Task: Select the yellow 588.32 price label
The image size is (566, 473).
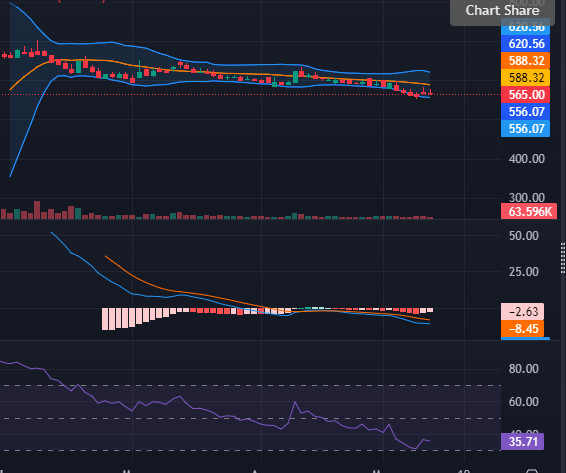Action: click(526, 78)
